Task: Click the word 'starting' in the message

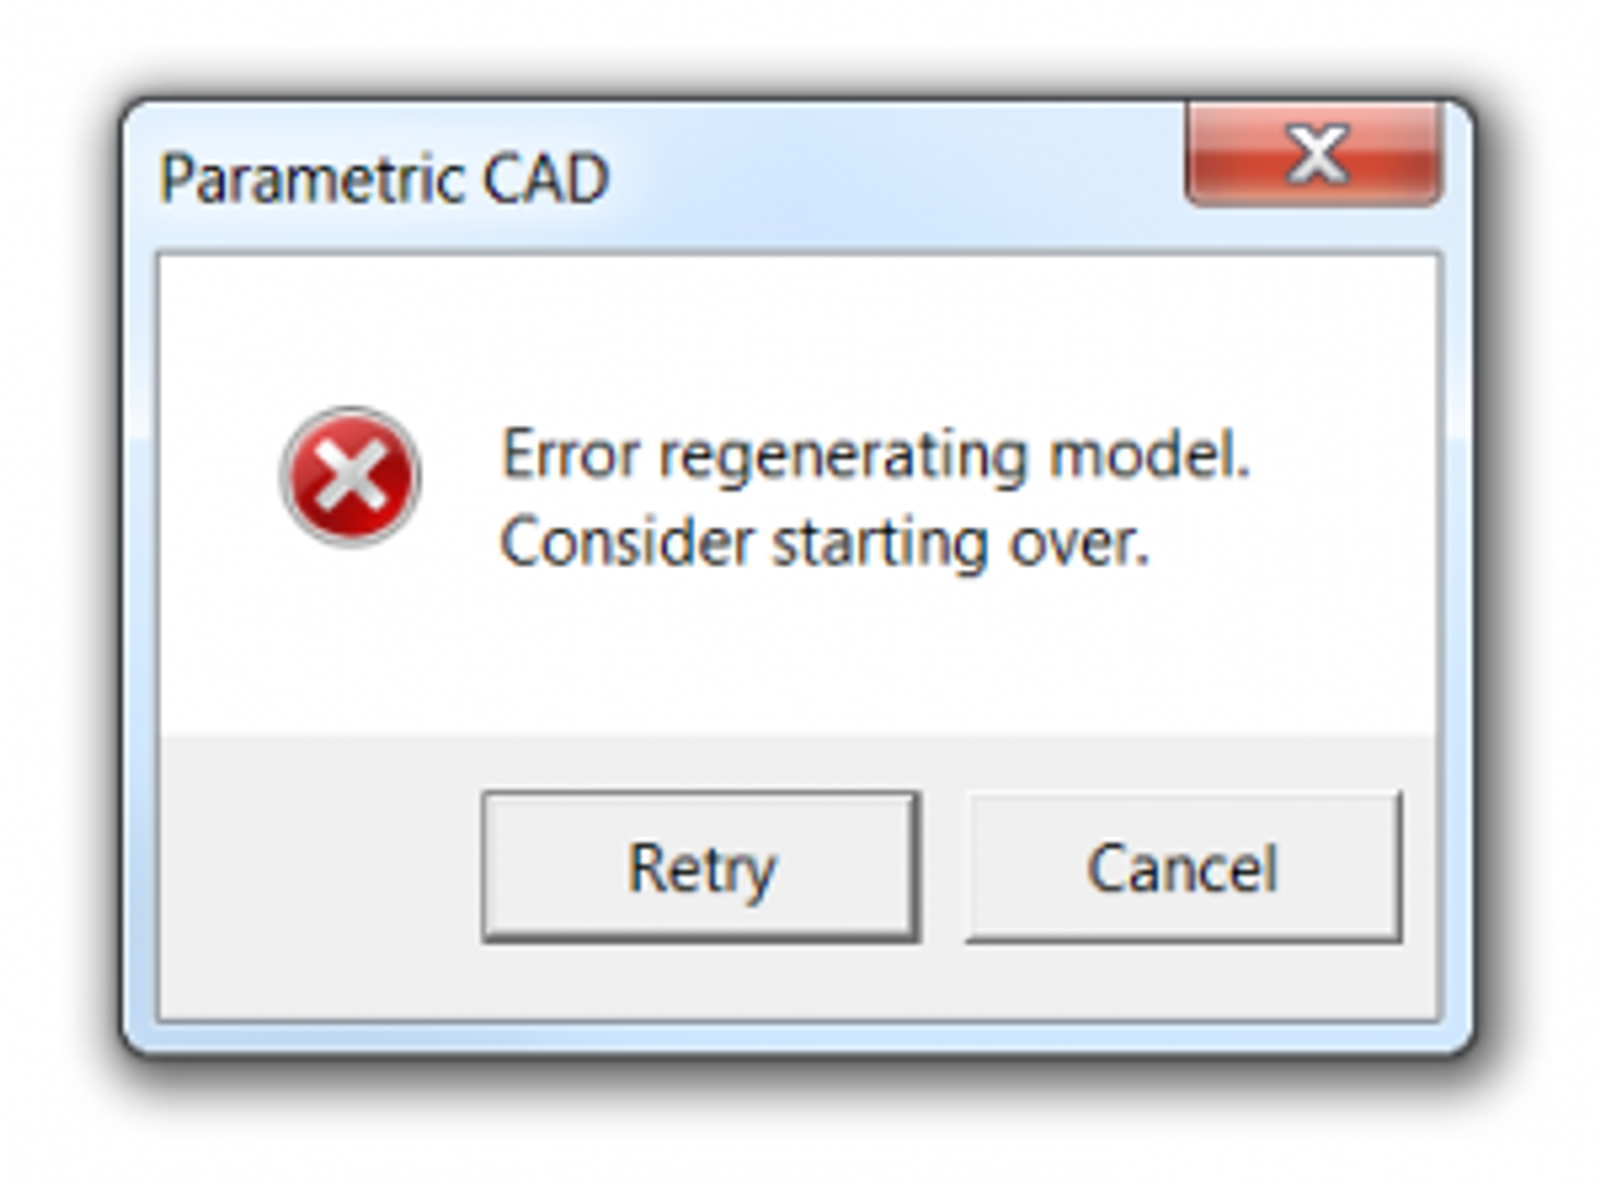Action: pos(880,546)
